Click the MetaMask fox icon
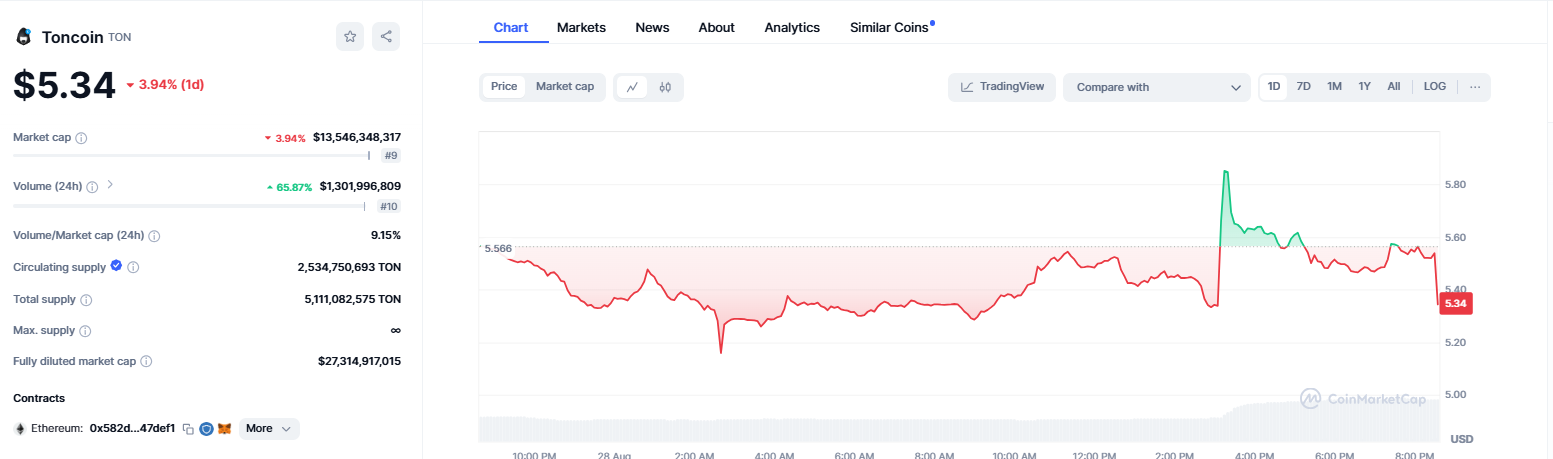1553x459 pixels. coord(225,428)
